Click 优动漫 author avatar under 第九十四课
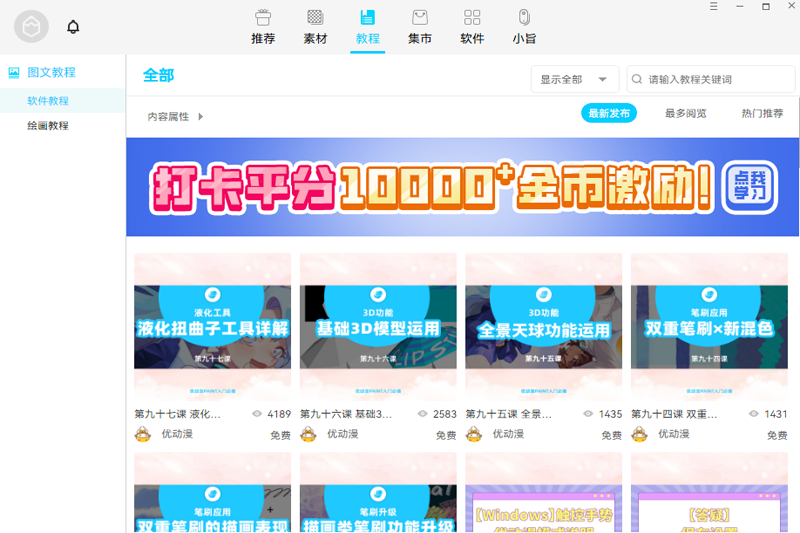Screen dimensions: 800x533 [x=639, y=435]
